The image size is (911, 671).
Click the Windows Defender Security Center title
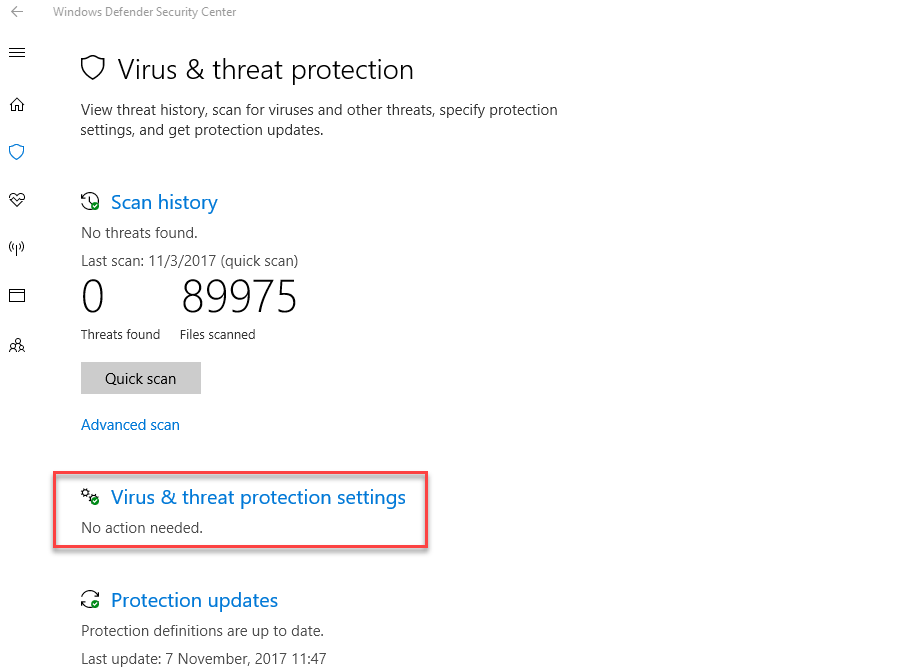[x=145, y=12]
